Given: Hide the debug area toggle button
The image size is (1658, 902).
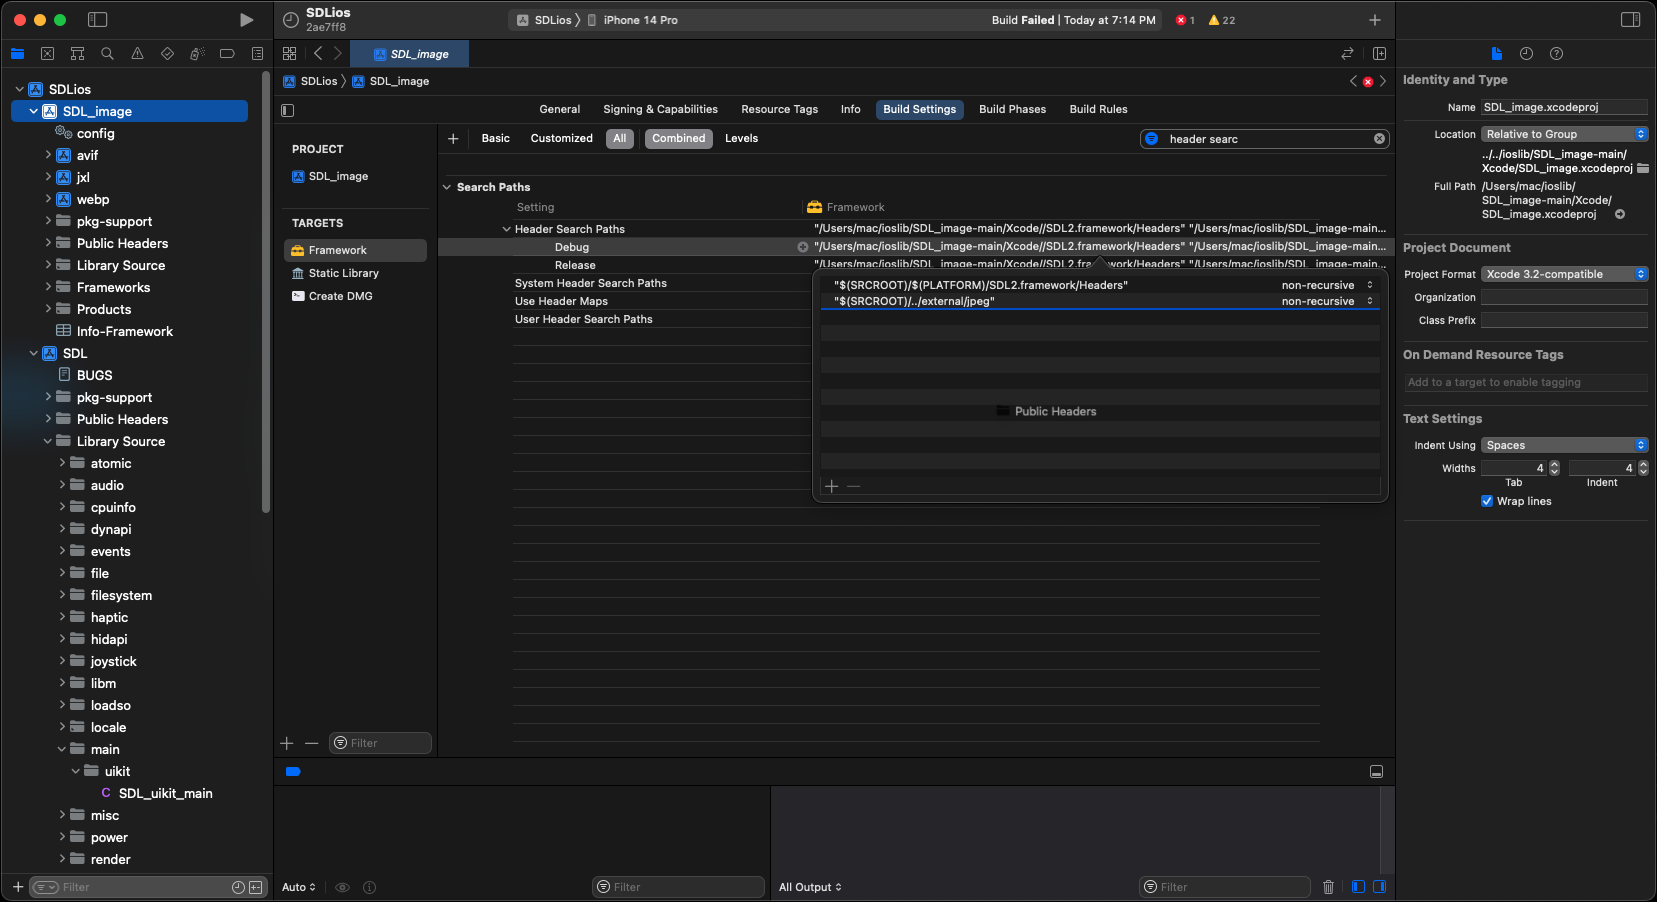Looking at the screenshot, I should tap(1376, 772).
